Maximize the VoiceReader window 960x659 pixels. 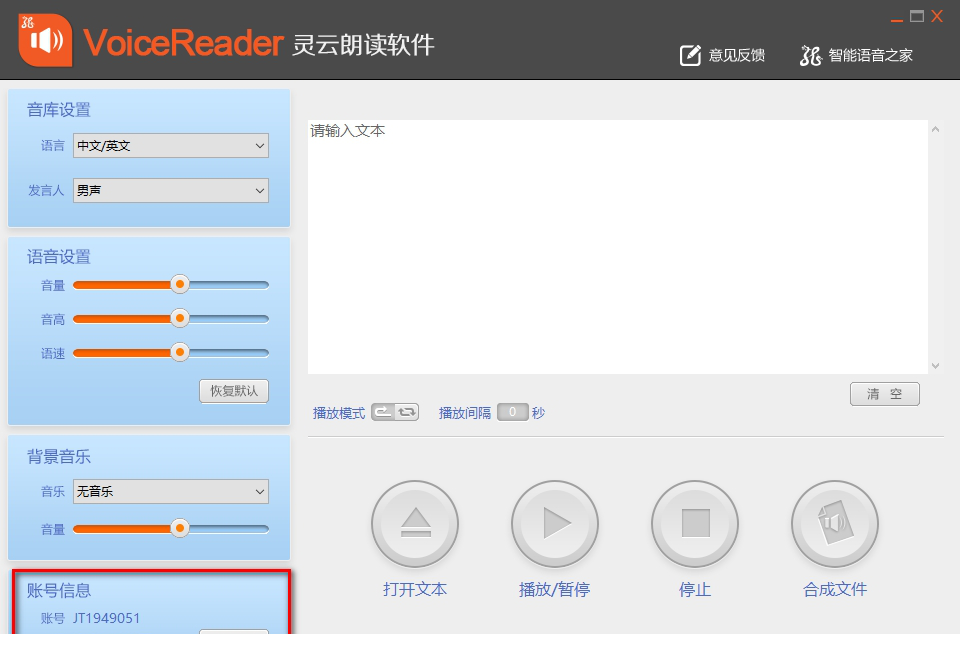click(x=917, y=17)
